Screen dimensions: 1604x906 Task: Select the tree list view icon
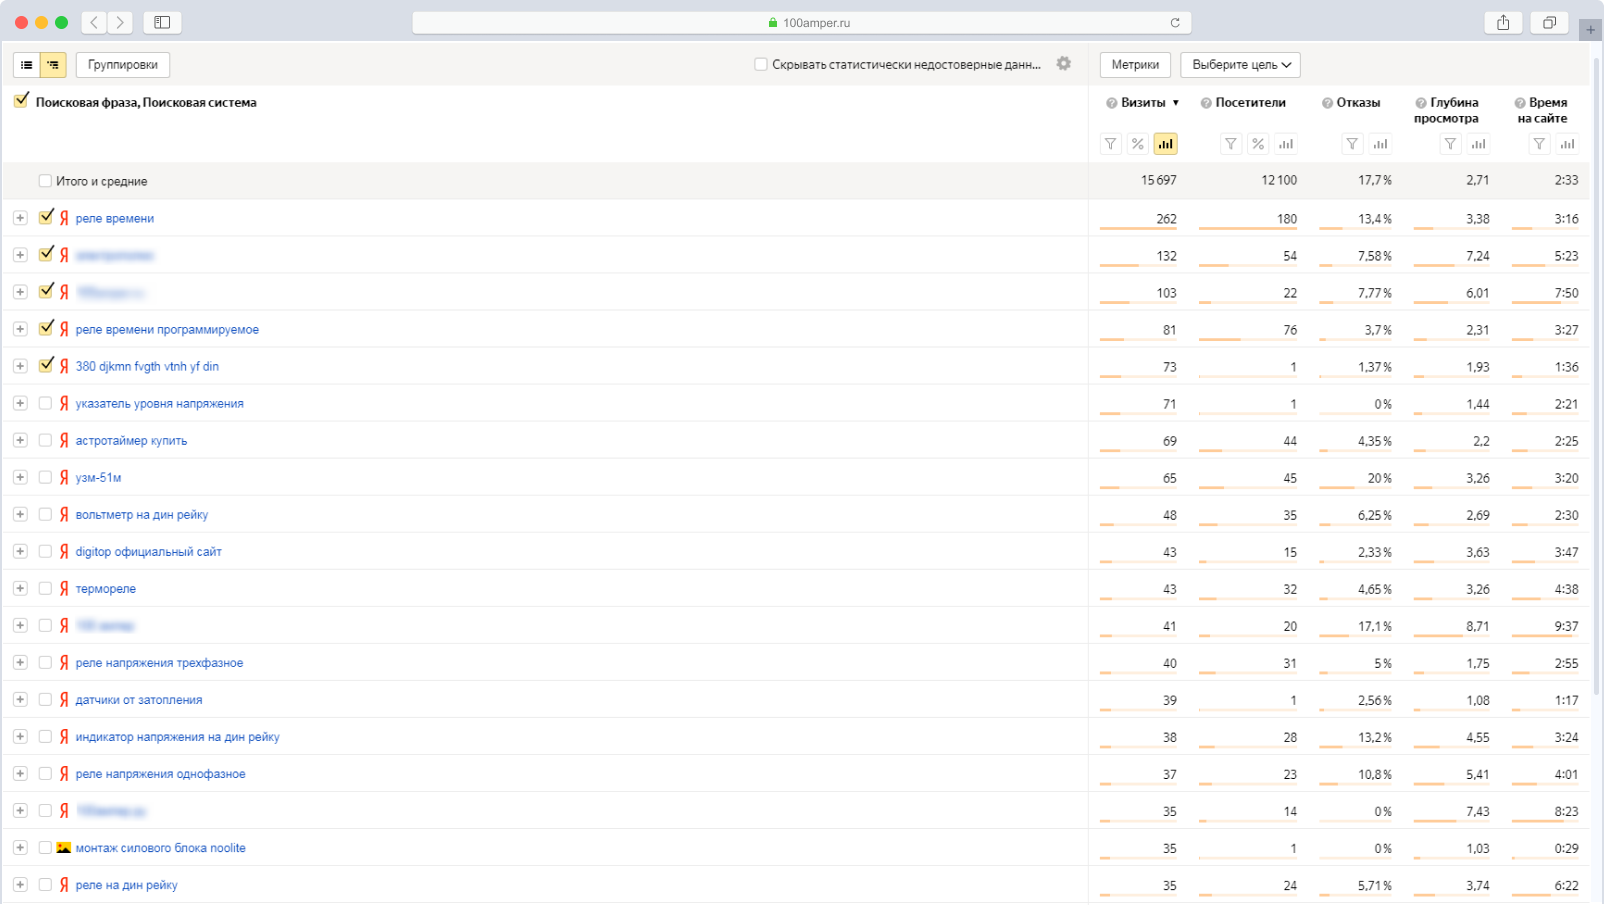pos(53,65)
